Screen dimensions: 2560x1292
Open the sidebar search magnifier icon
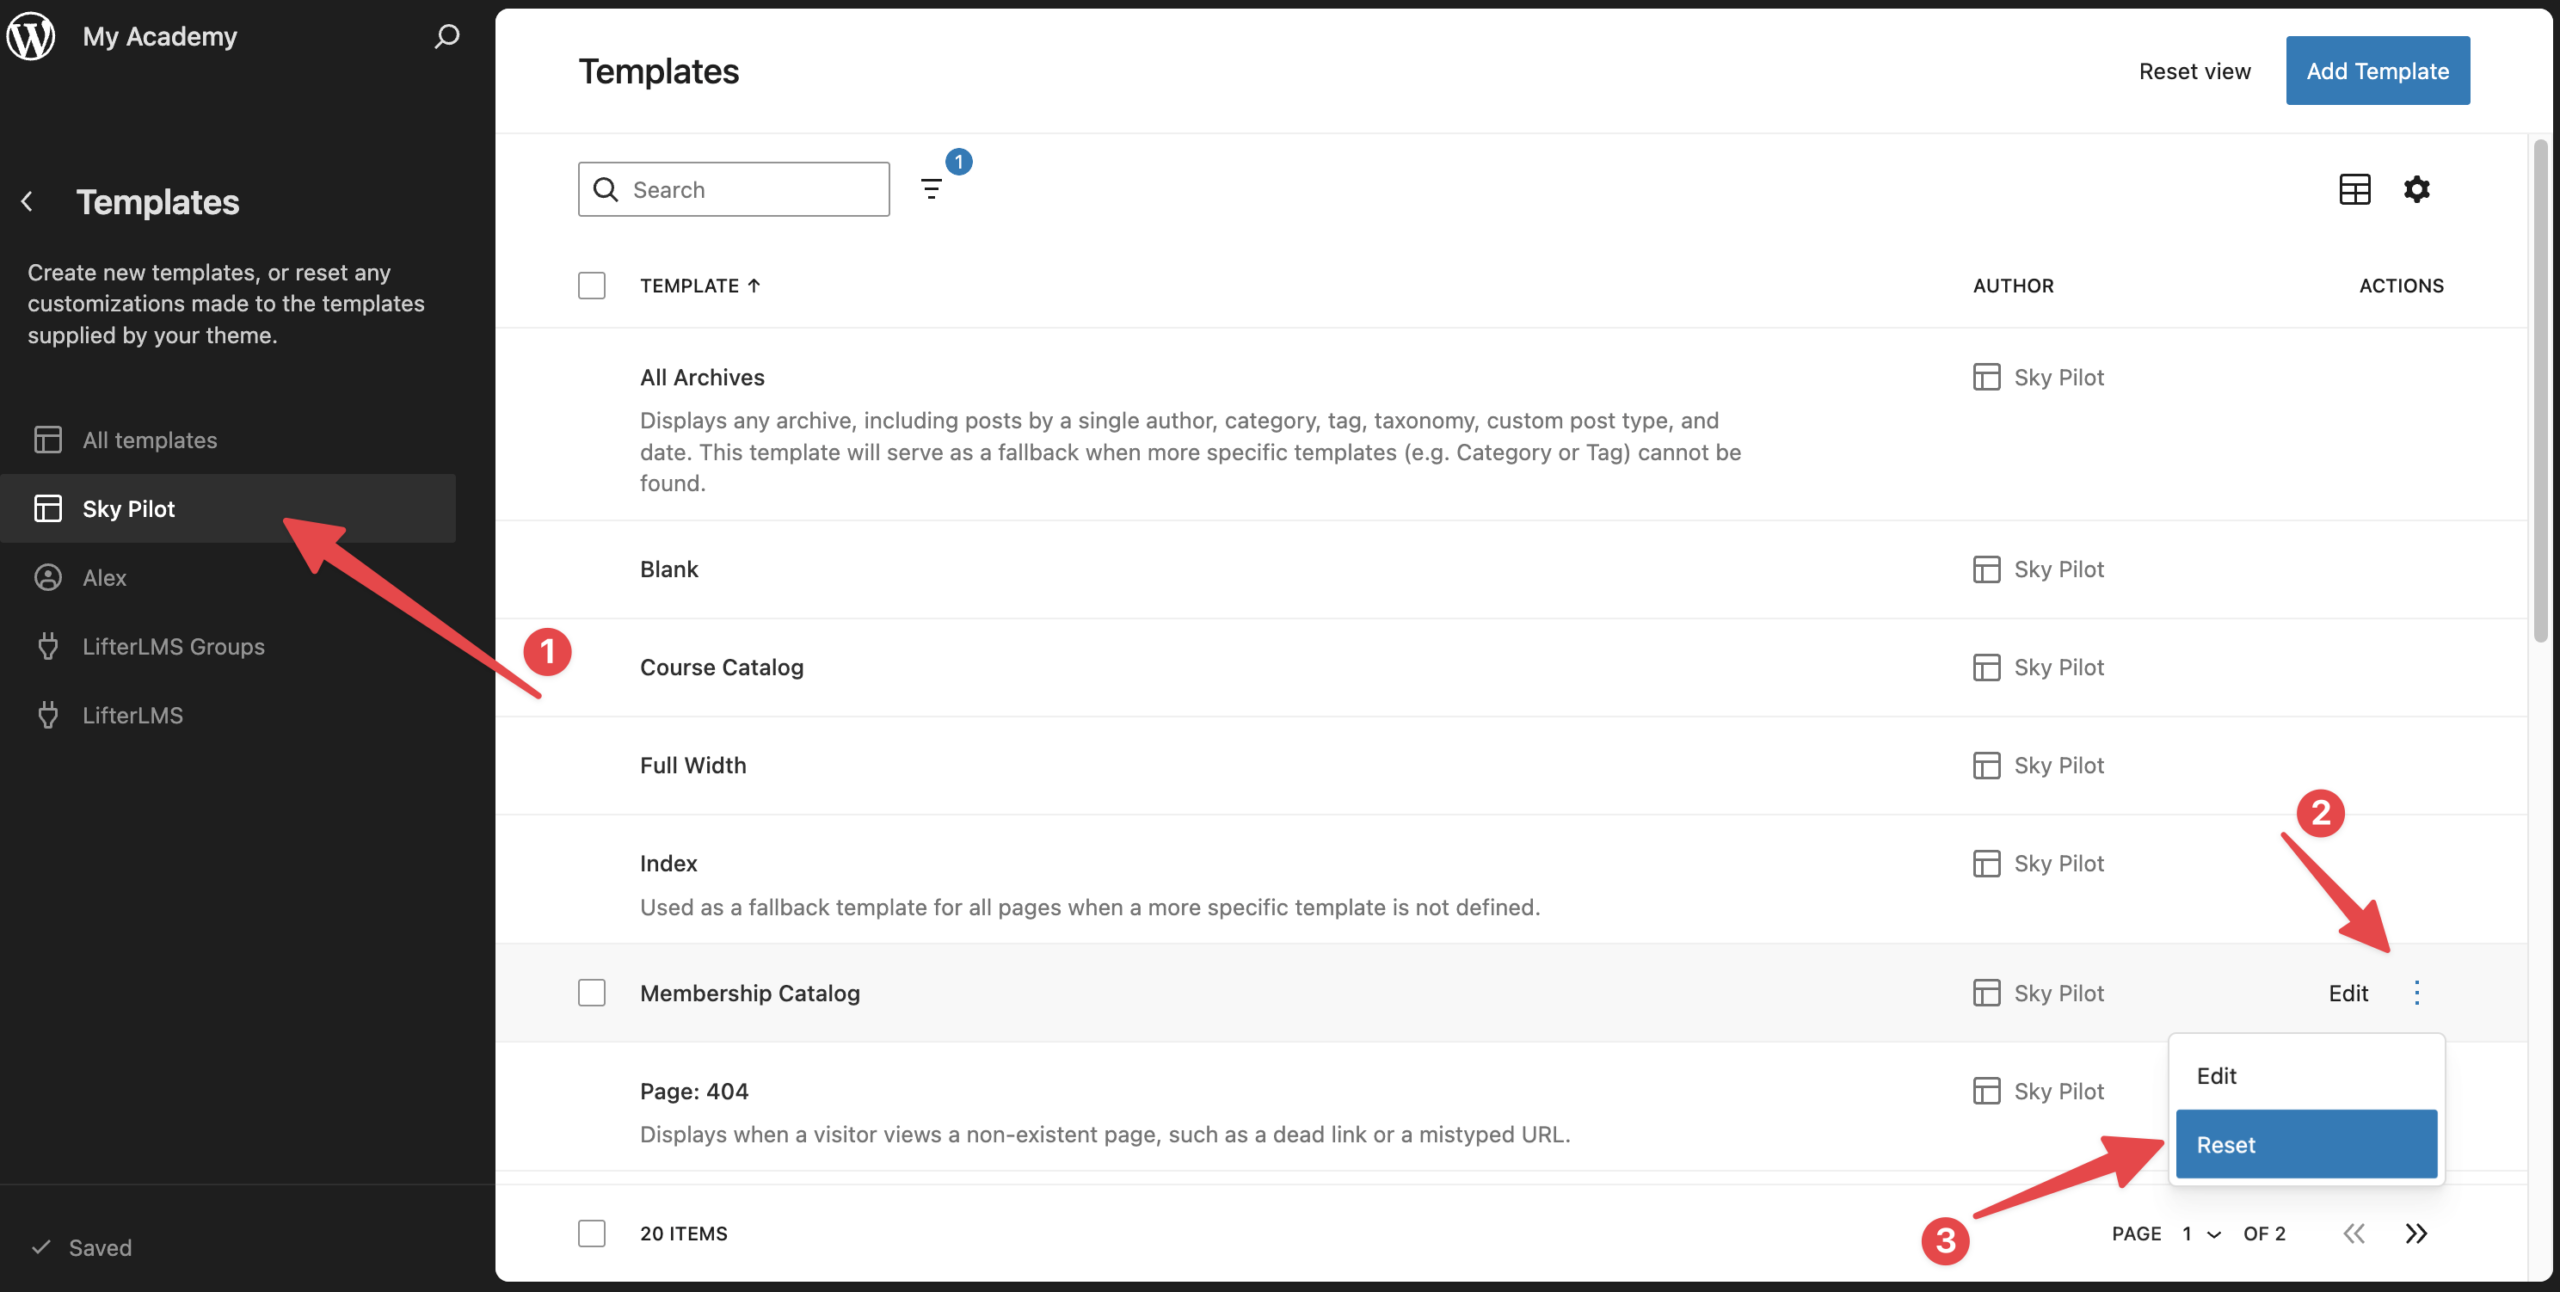coord(446,36)
